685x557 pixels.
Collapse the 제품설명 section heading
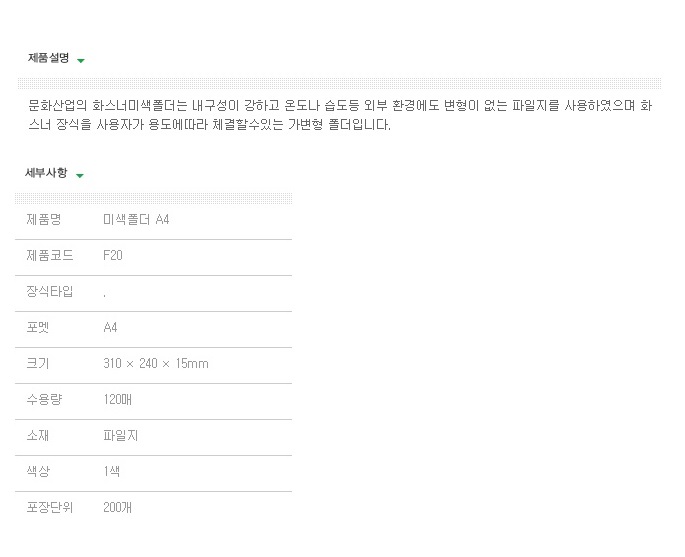tap(48, 58)
